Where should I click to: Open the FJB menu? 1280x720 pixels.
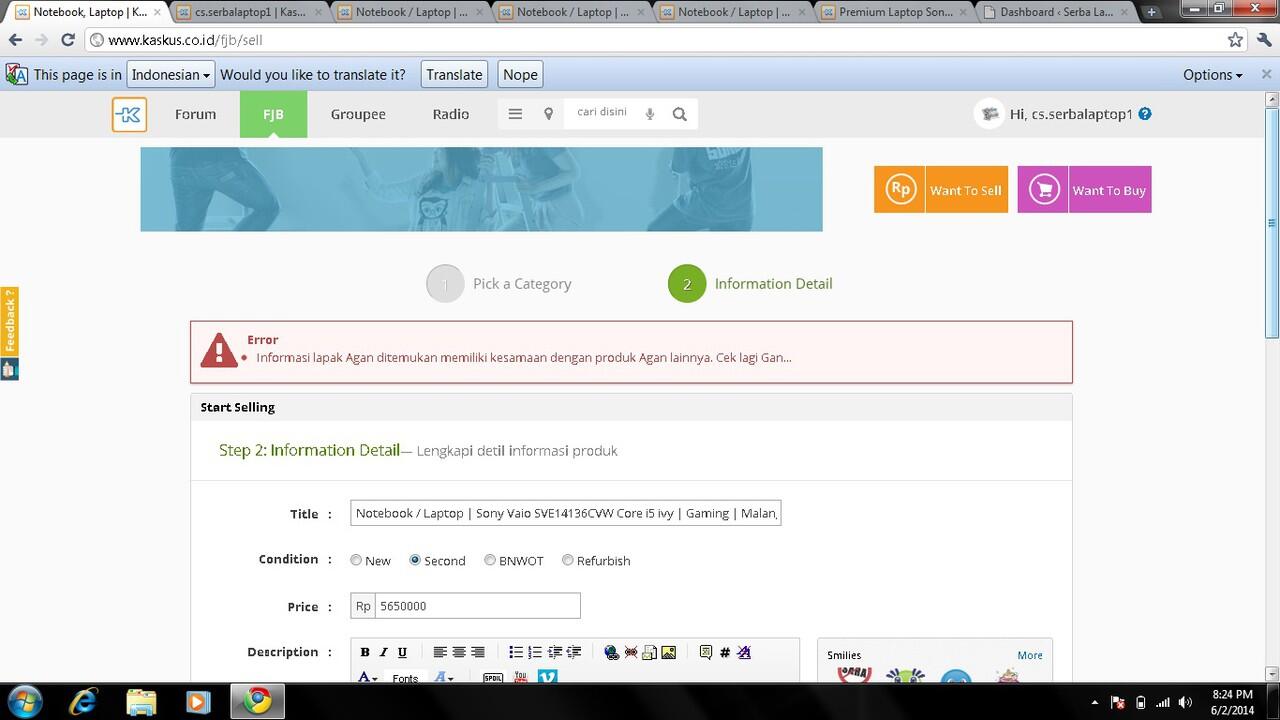[x=273, y=114]
